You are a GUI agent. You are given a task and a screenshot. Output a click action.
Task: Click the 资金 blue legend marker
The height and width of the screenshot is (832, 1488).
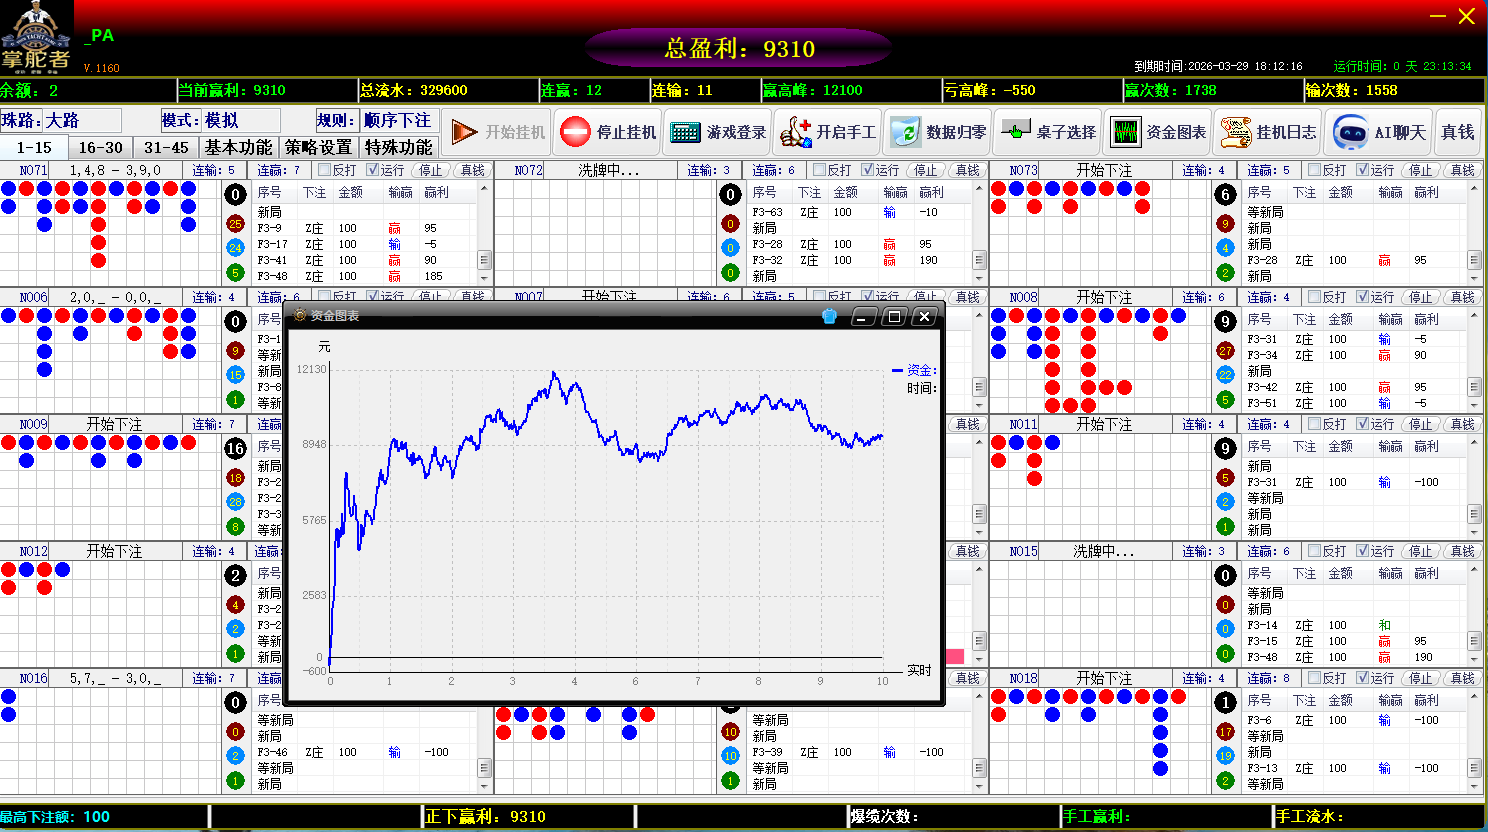[897, 370]
